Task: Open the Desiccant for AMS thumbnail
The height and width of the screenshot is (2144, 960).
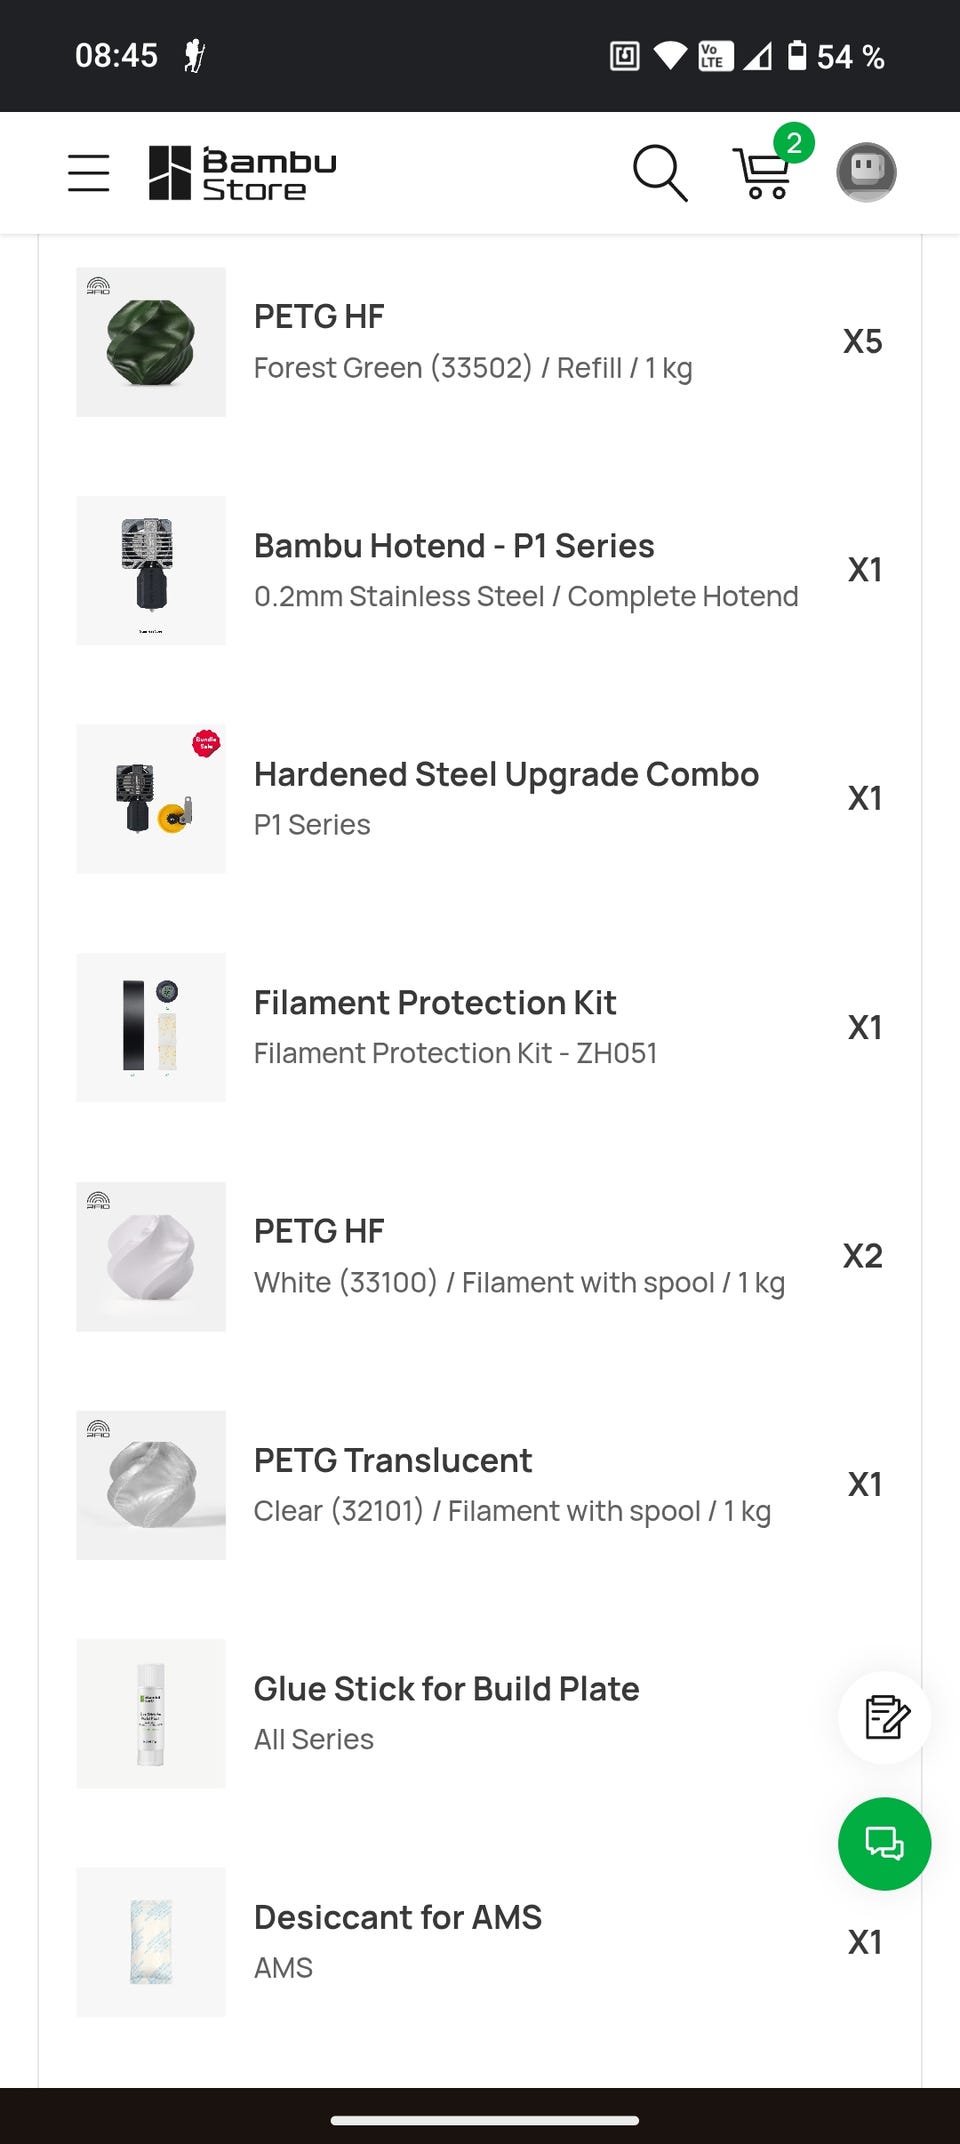Action: coord(151,1942)
